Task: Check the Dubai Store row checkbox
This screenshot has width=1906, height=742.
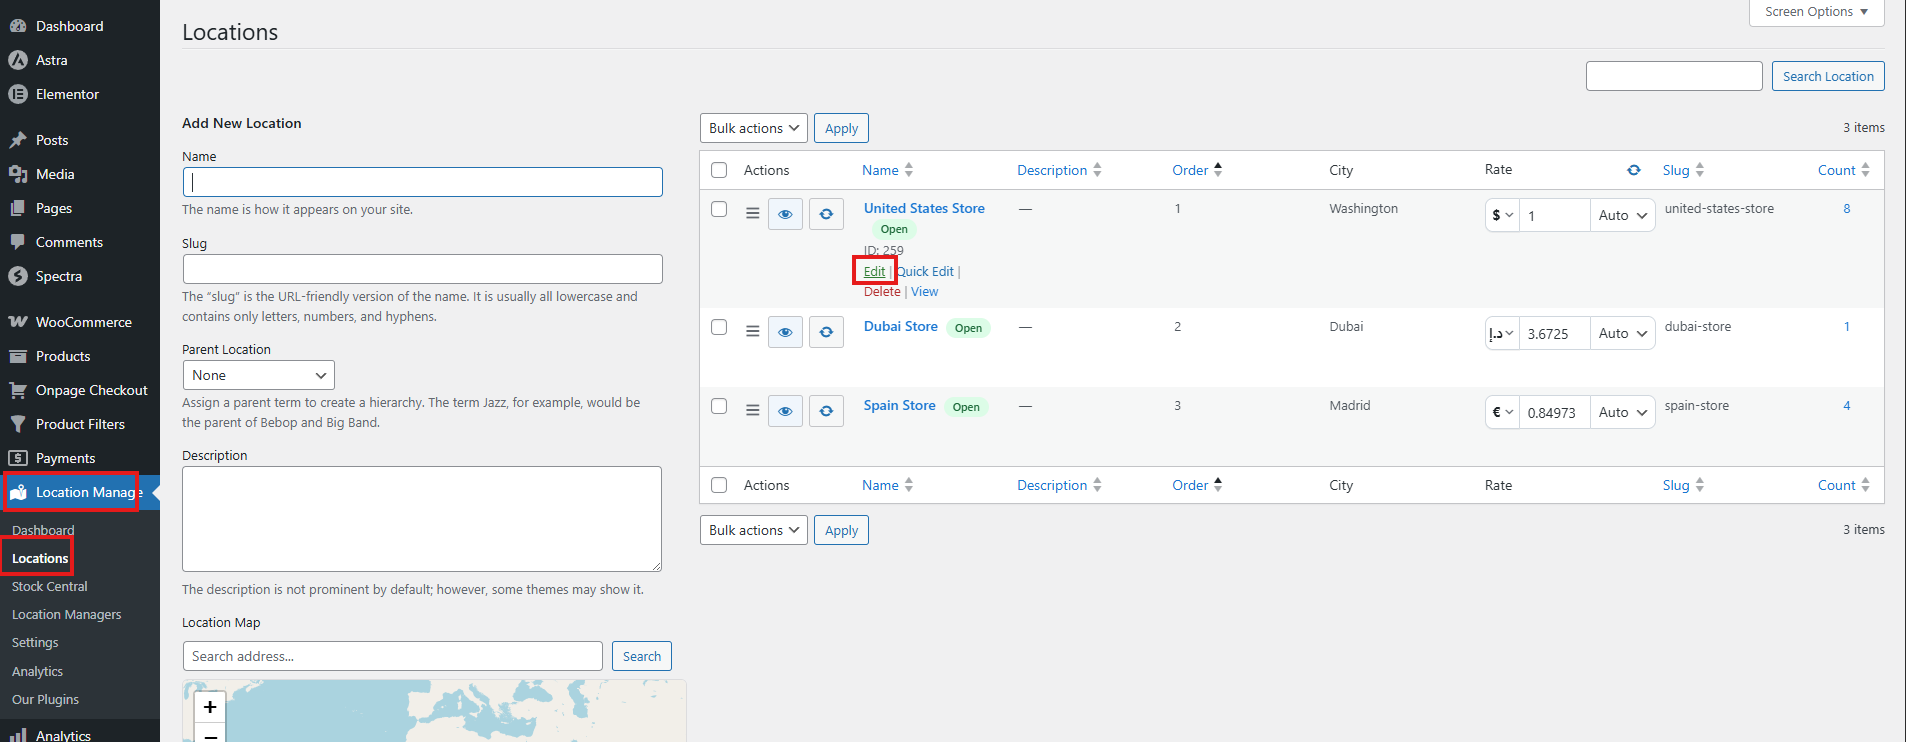Action: (x=719, y=327)
